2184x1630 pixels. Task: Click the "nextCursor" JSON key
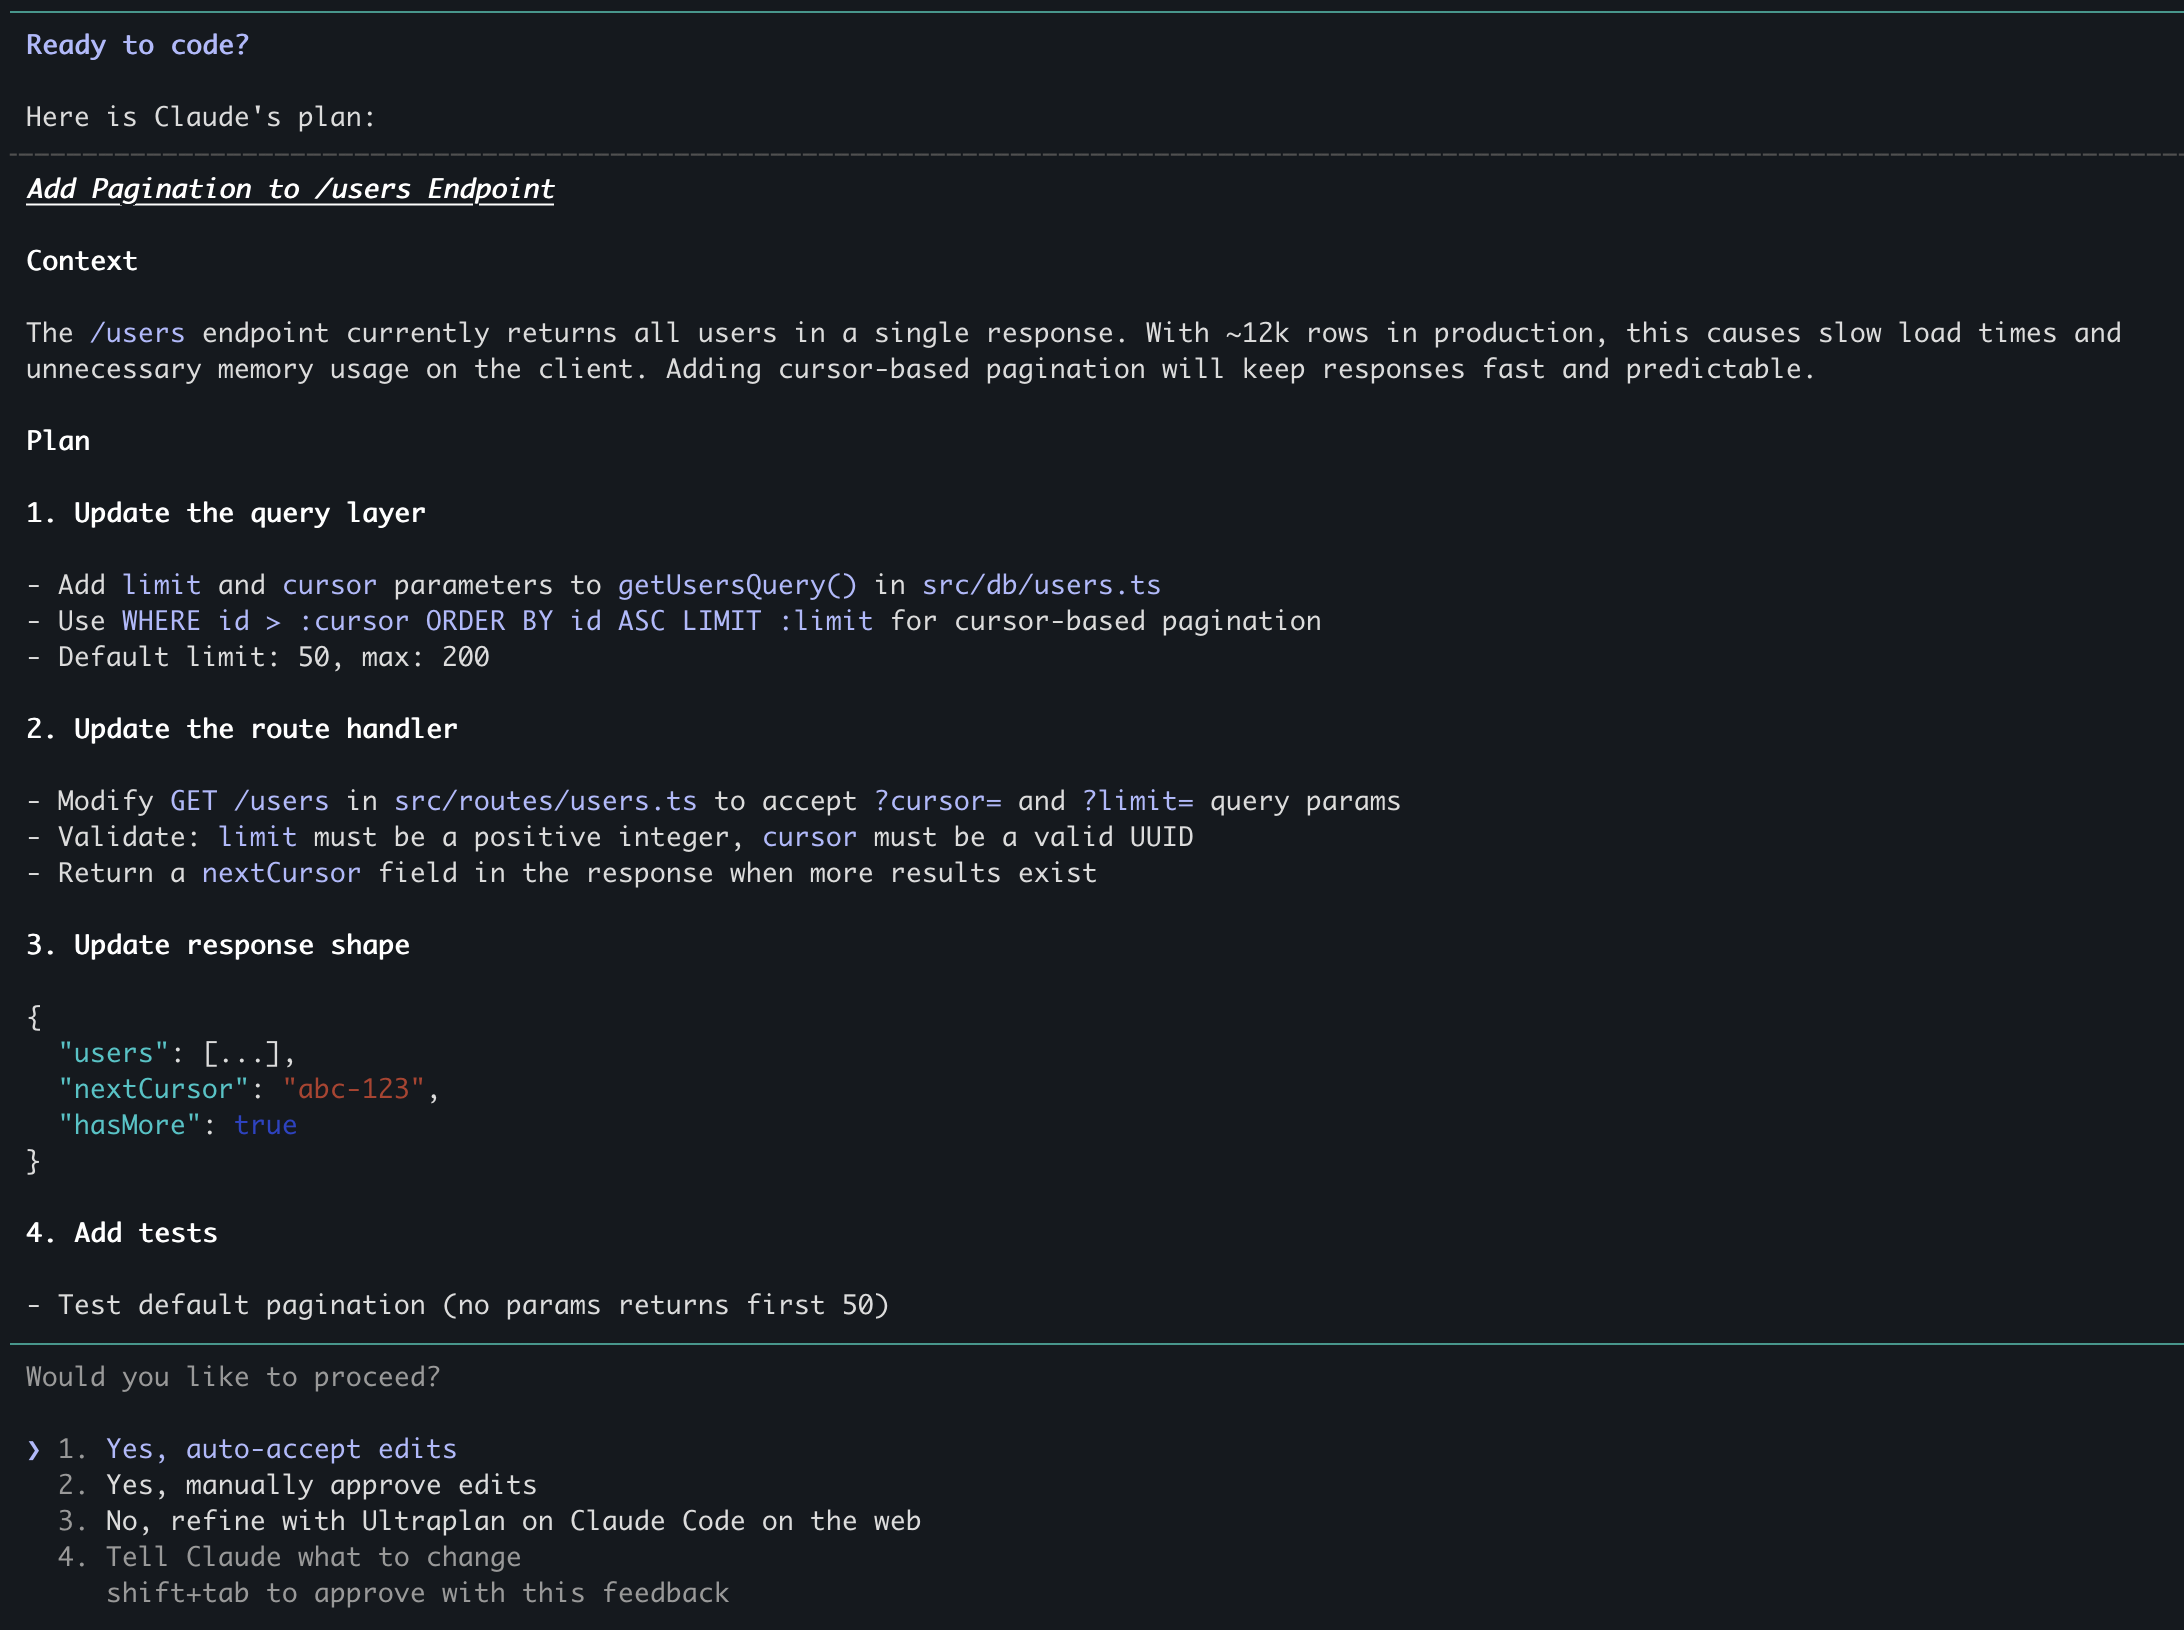click(153, 1089)
